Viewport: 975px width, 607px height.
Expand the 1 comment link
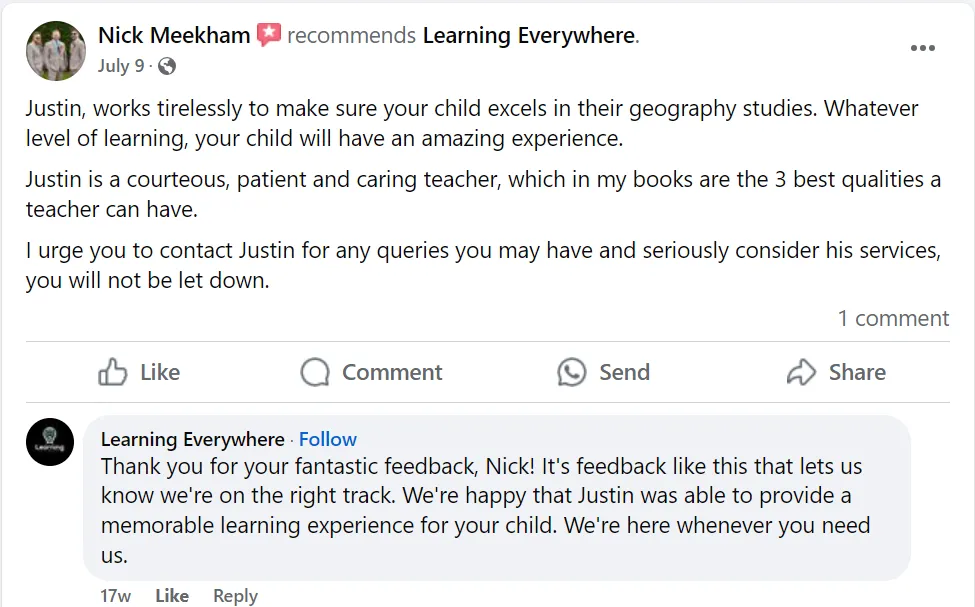(x=893, y=318)
